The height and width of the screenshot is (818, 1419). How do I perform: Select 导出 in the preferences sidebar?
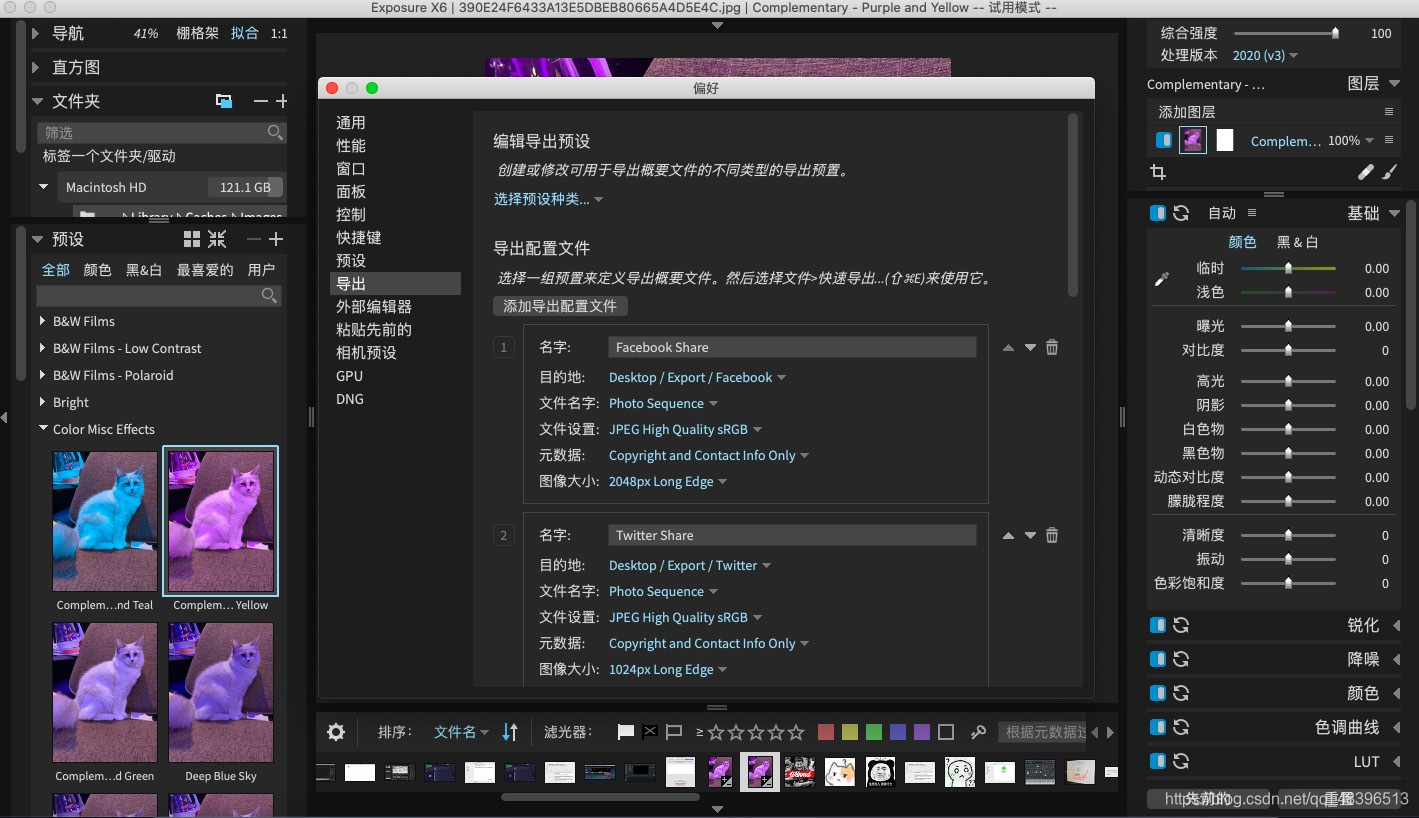click(x=349, y=283)
